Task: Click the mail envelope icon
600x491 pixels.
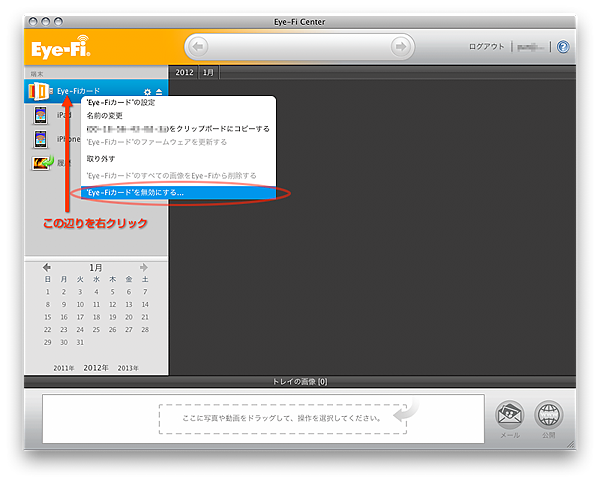Action: pyautogui.click(x=510, y=415)
